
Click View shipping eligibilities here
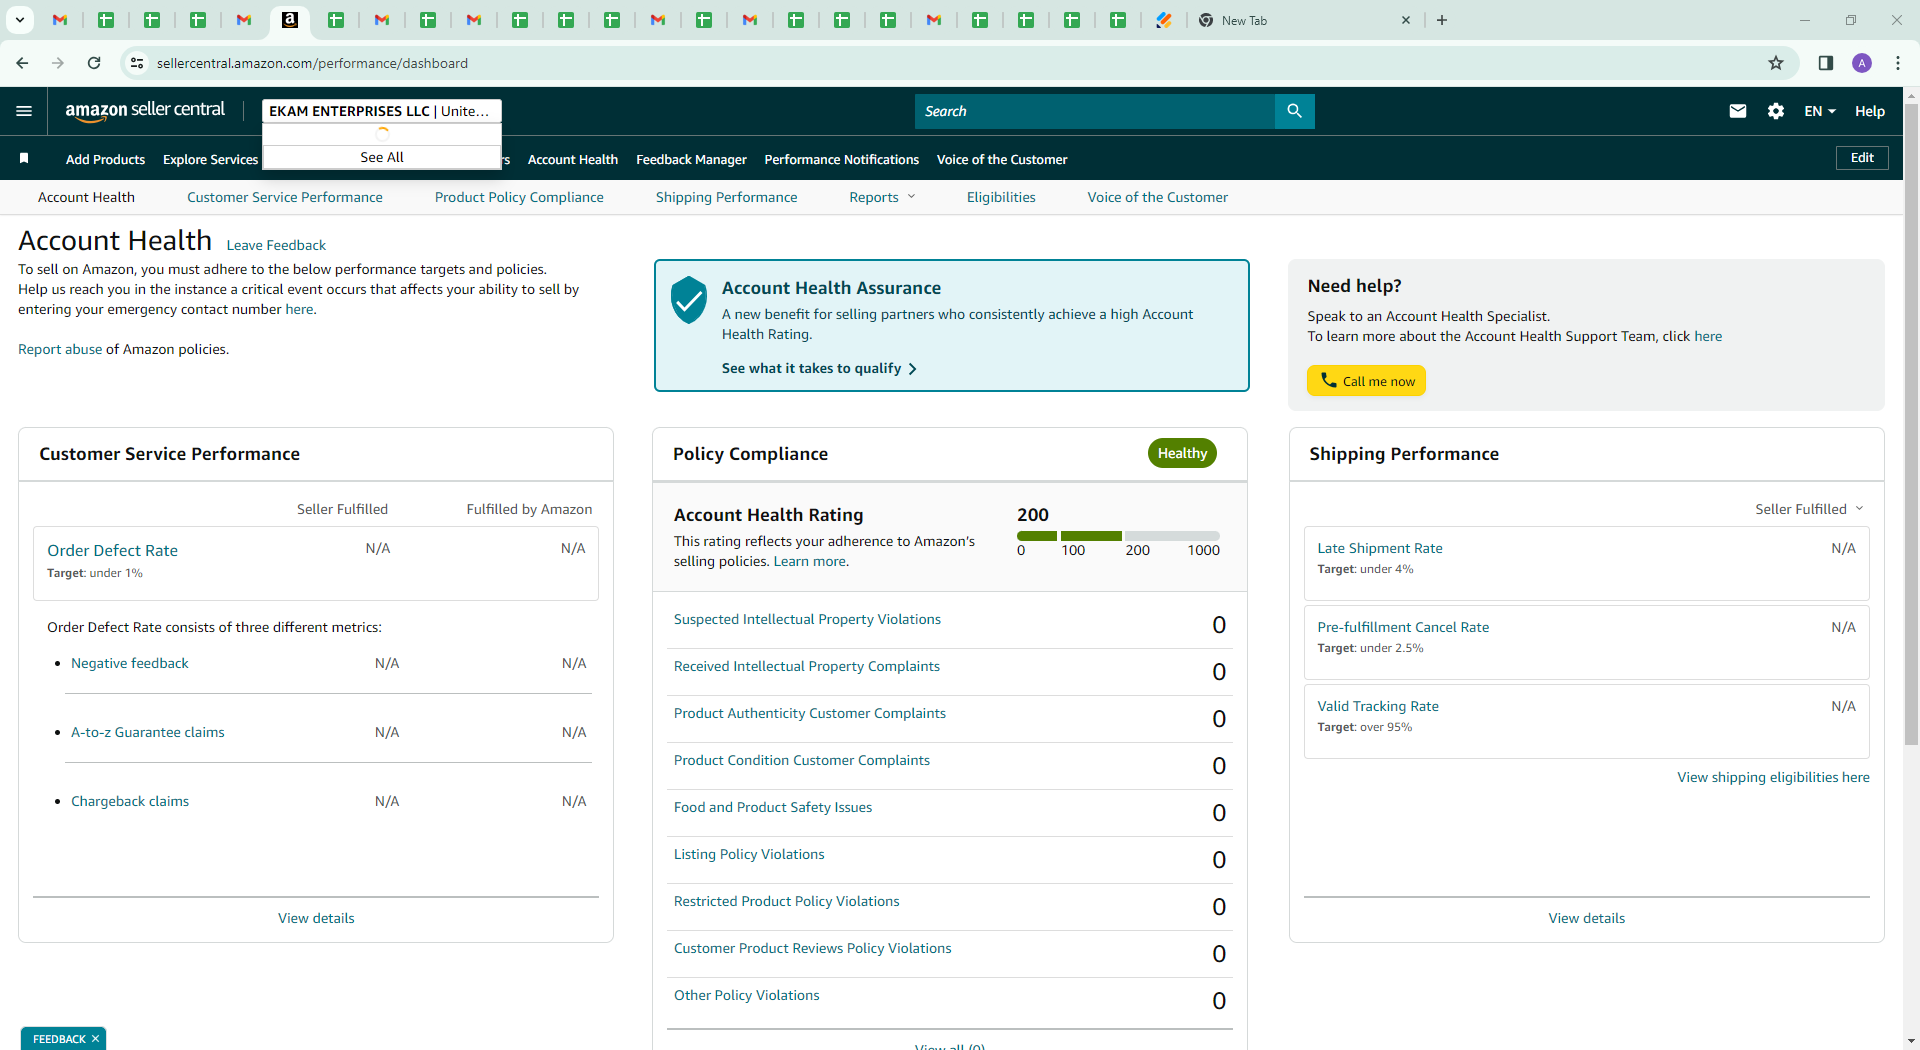tap(1773, 777)
